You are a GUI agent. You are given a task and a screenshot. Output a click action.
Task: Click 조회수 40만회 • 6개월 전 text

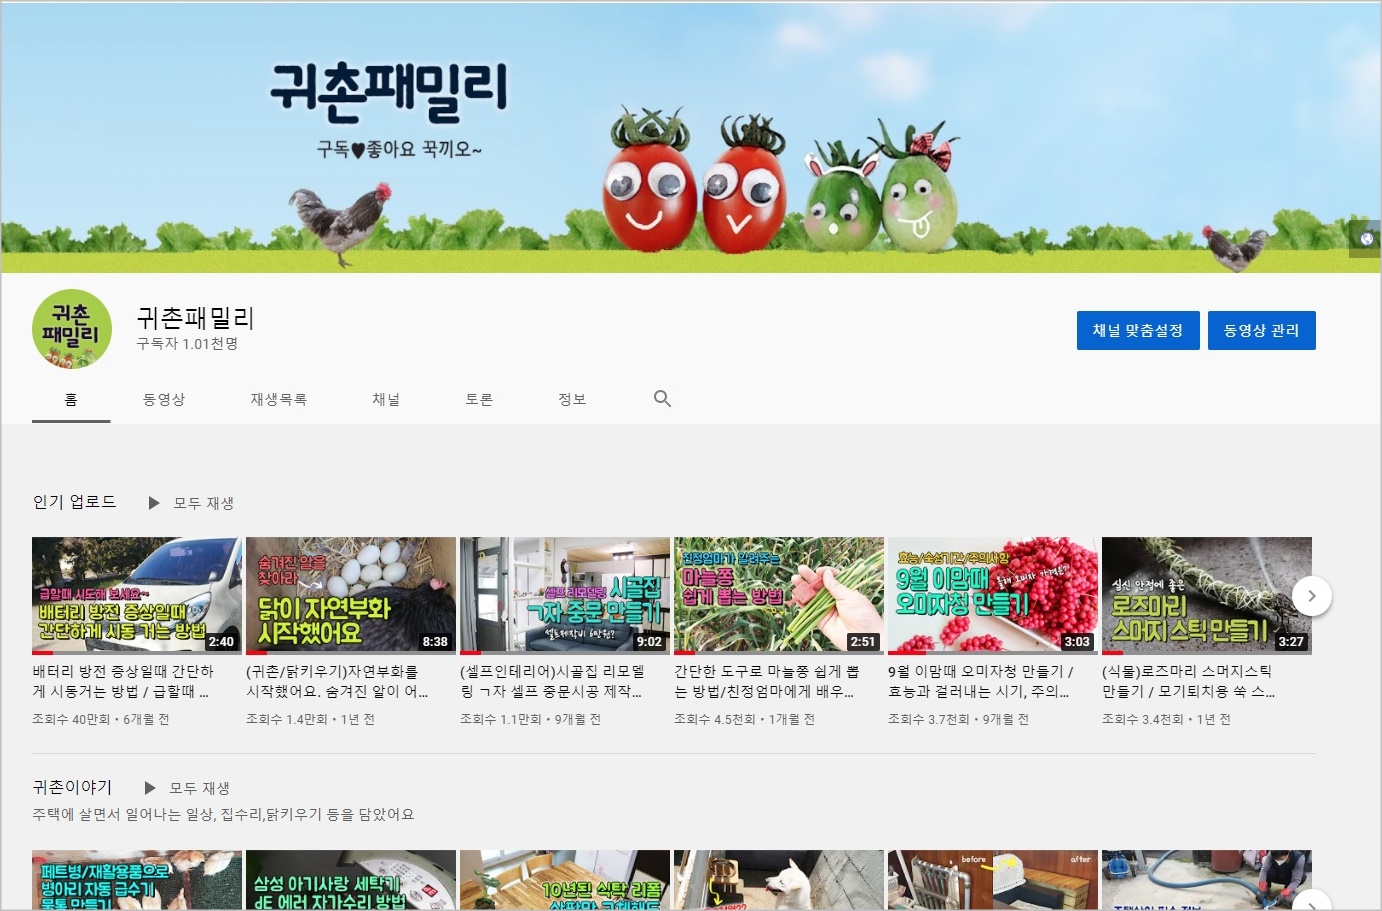pyautogui.click(x=101, y=719)
